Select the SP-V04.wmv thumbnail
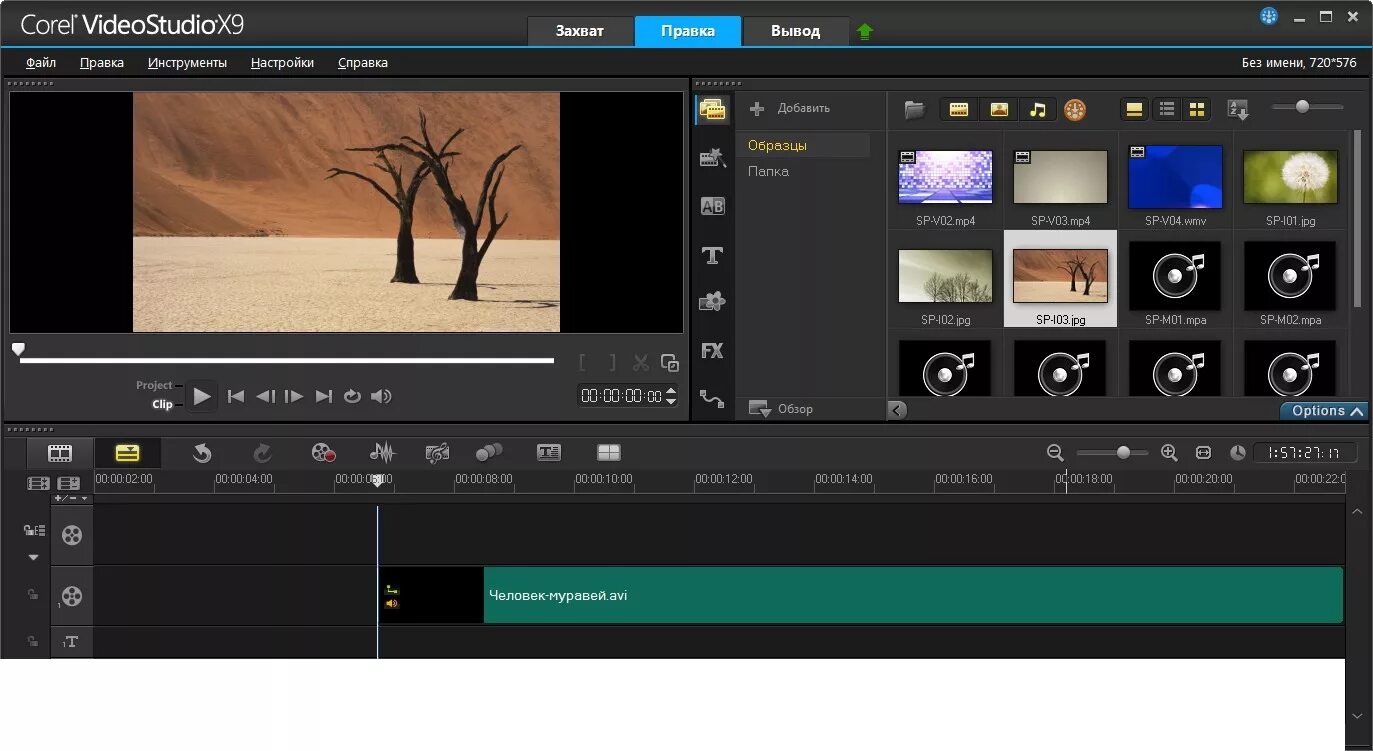Viewport: 1373px width, 751px height. [x=1175, y=177]
